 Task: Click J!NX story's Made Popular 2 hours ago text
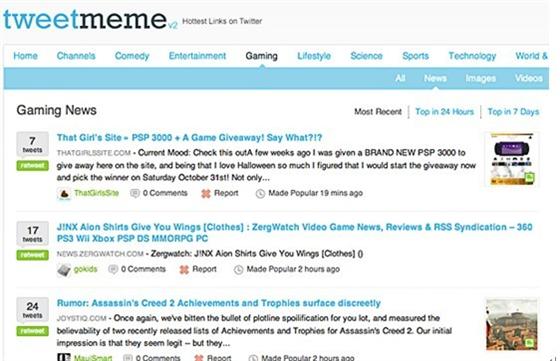tap(293, 269)
